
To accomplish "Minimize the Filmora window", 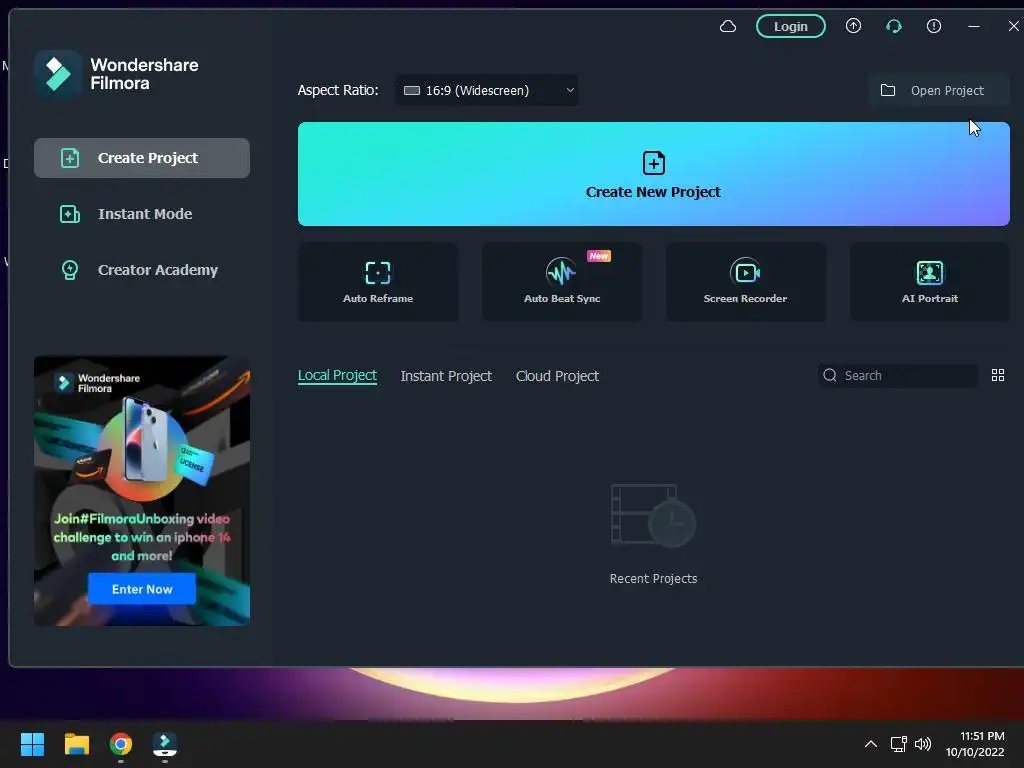I will [x=974, y=27].
